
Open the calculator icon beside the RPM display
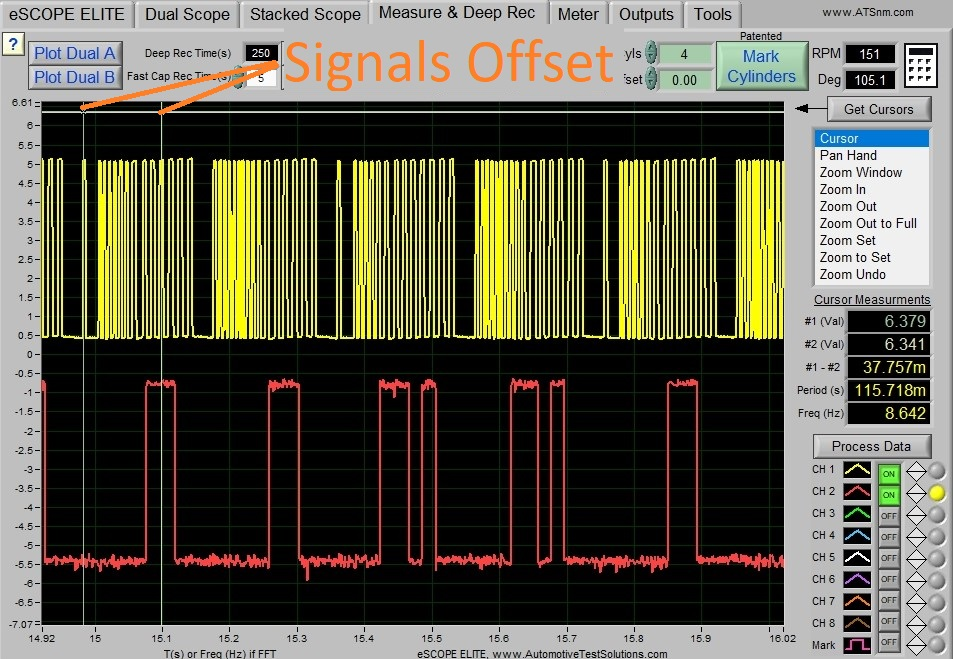[919, 64]
